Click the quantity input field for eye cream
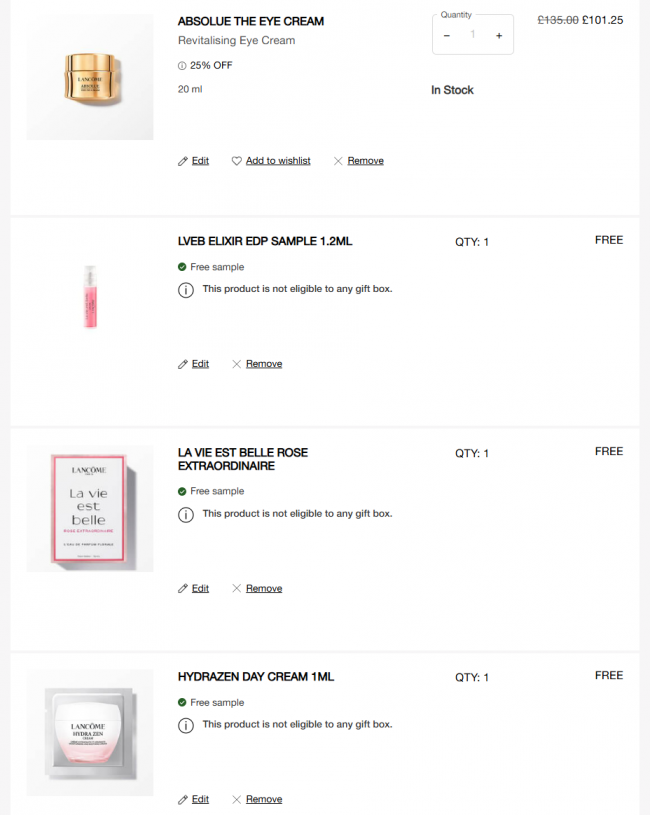Viewport: 650px width, 815px height. point(473,36)
